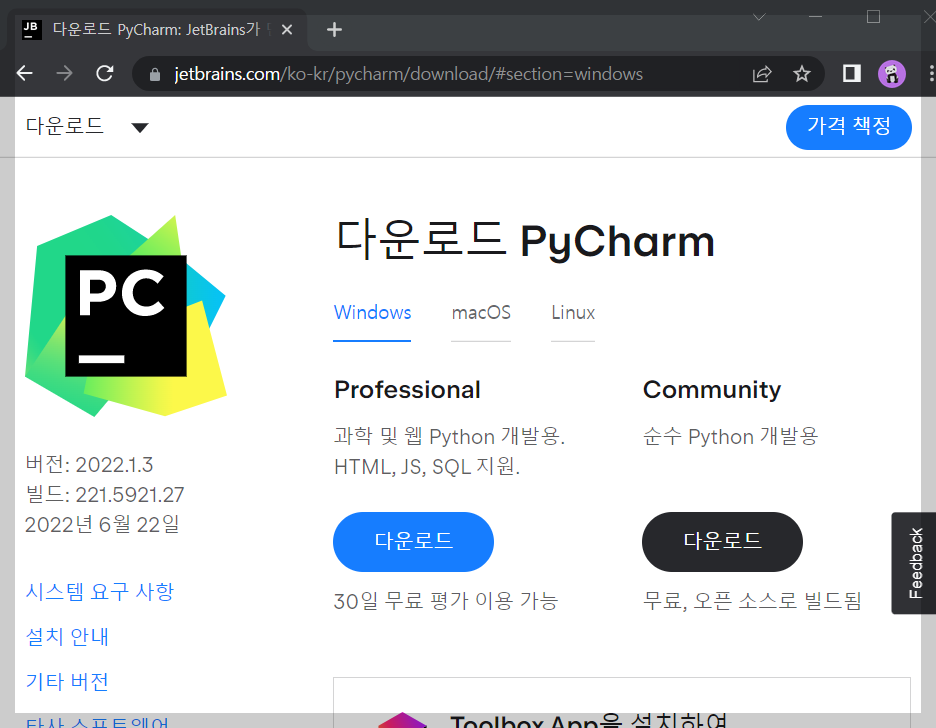Reload the JetBrains download page
936x728 pixels.
[x=105, y=73]
